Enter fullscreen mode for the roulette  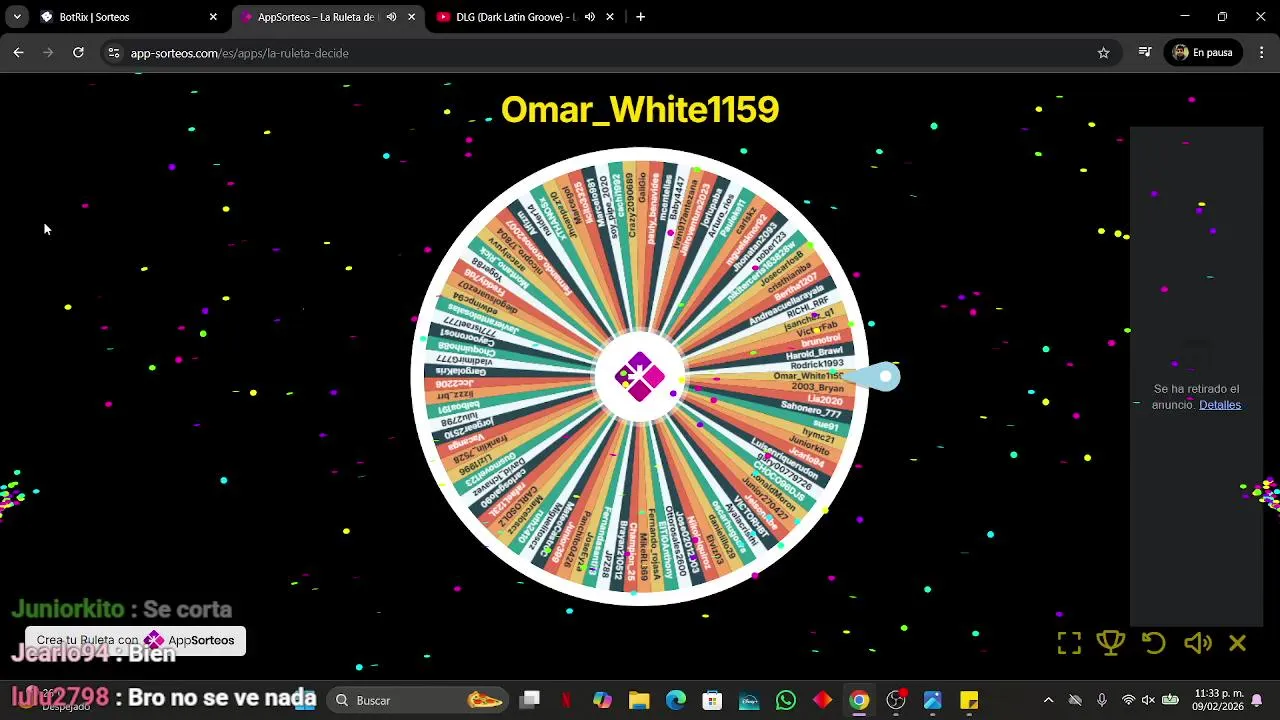click(x=1069, y=644)
